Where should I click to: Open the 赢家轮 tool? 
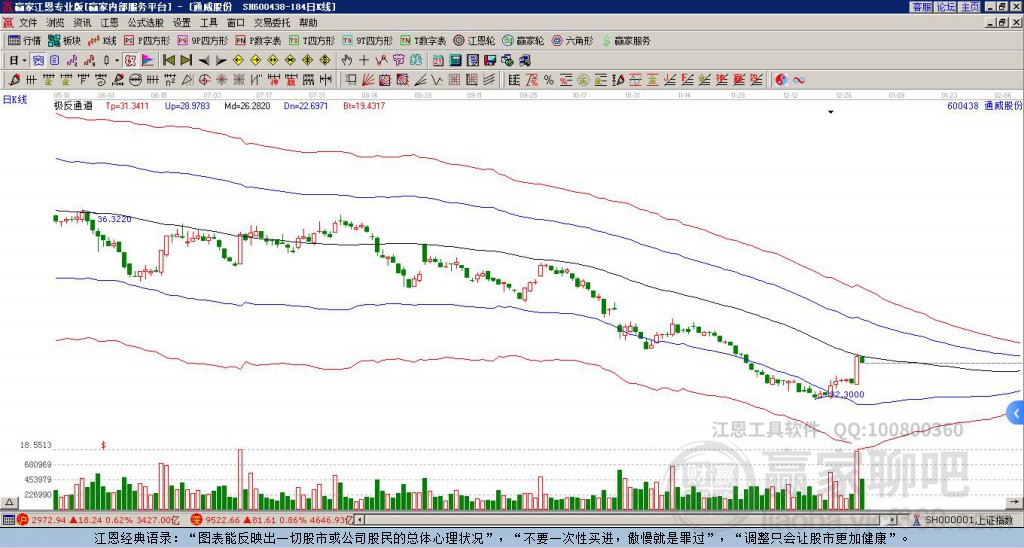pos(523,40)
